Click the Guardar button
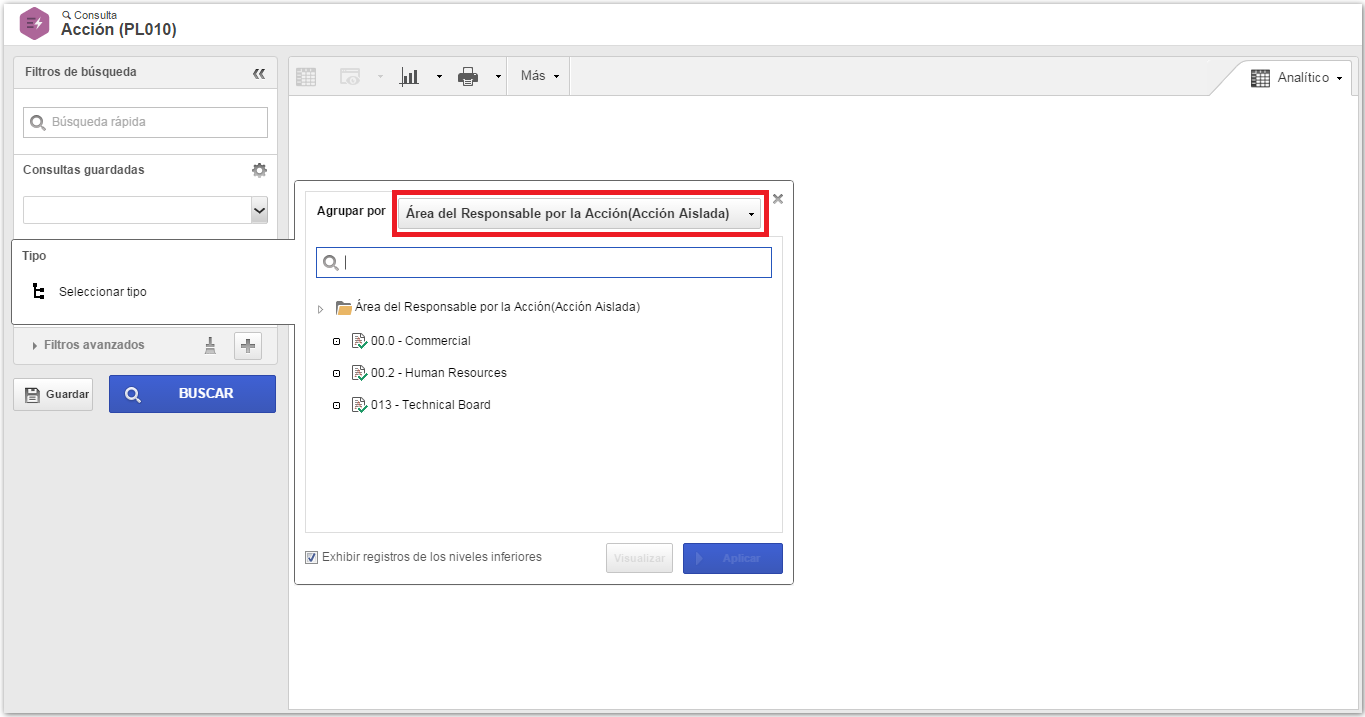1365x717 pixels. tap(53, 394)
